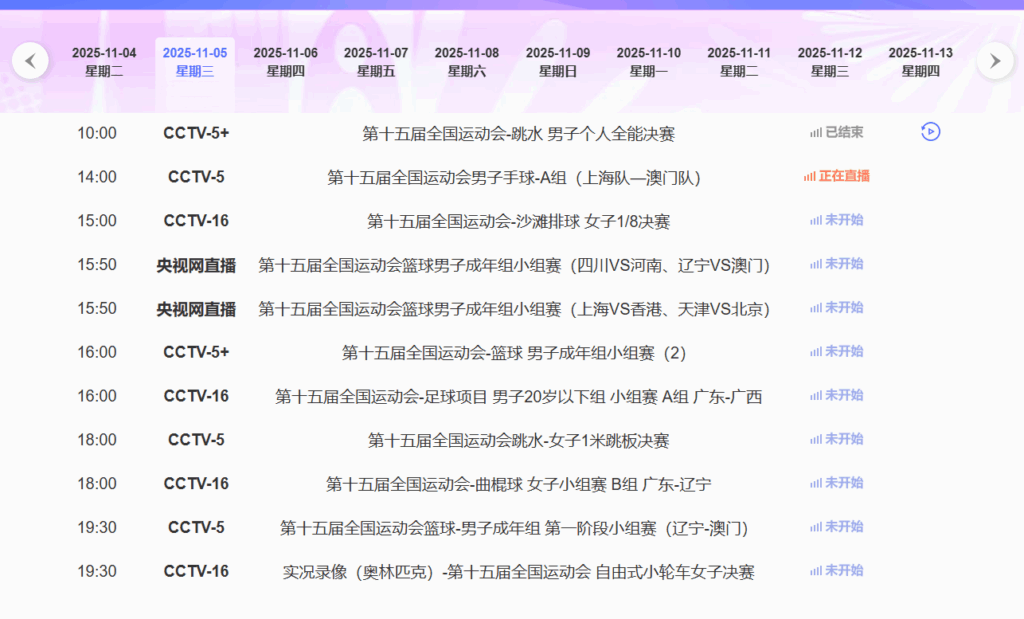The width and height of the screenshot is (1024, 619).
Task: Click the next dates right arrow
Action: point(994,61)
